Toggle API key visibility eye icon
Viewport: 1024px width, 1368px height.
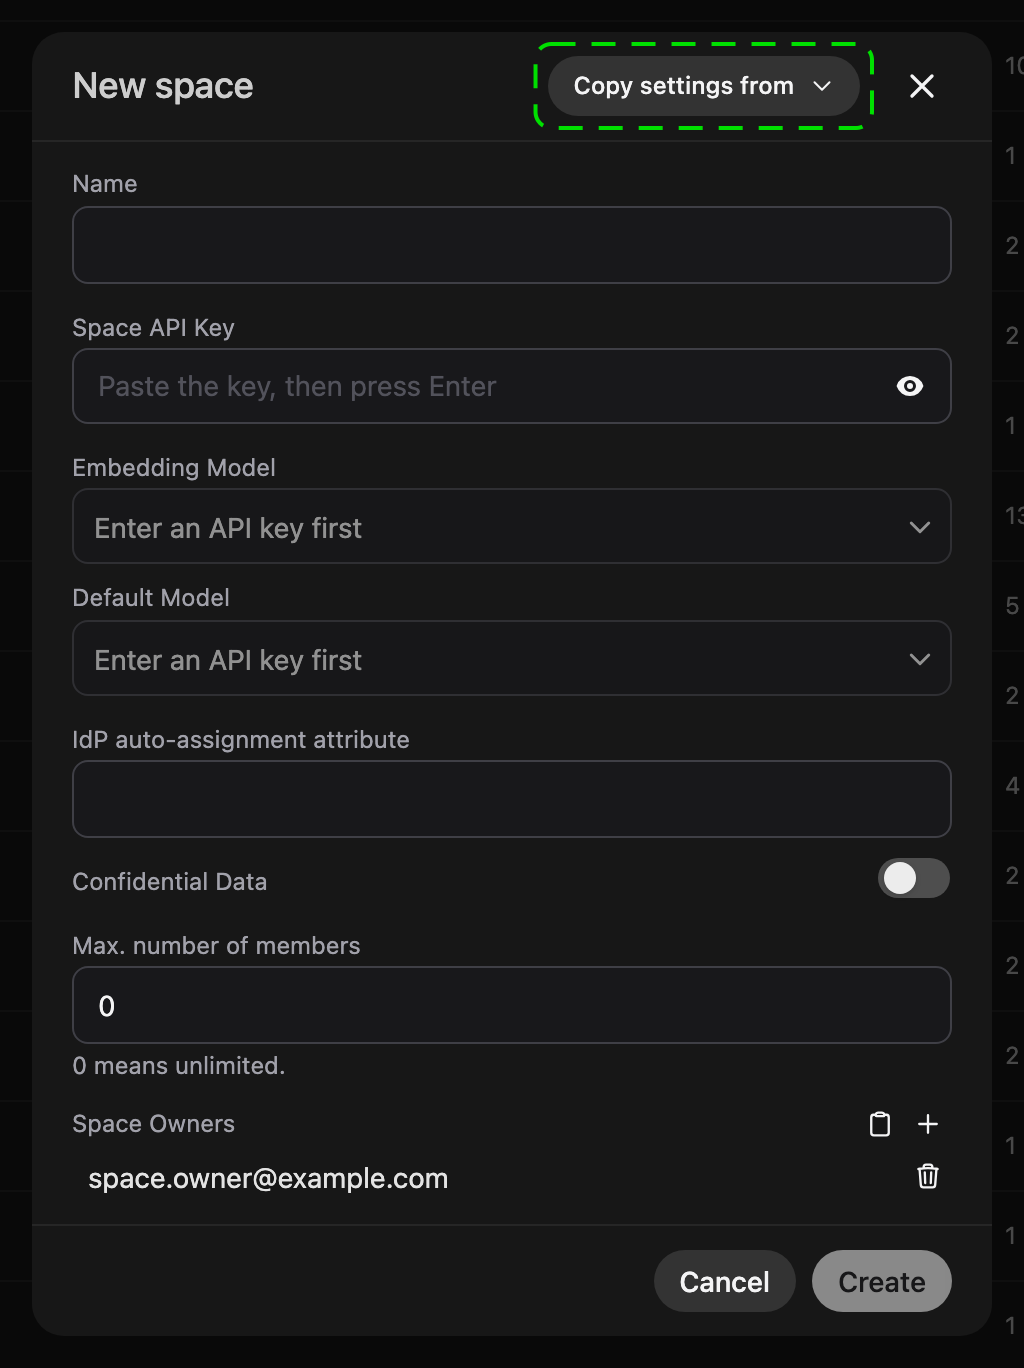(910, 386)
